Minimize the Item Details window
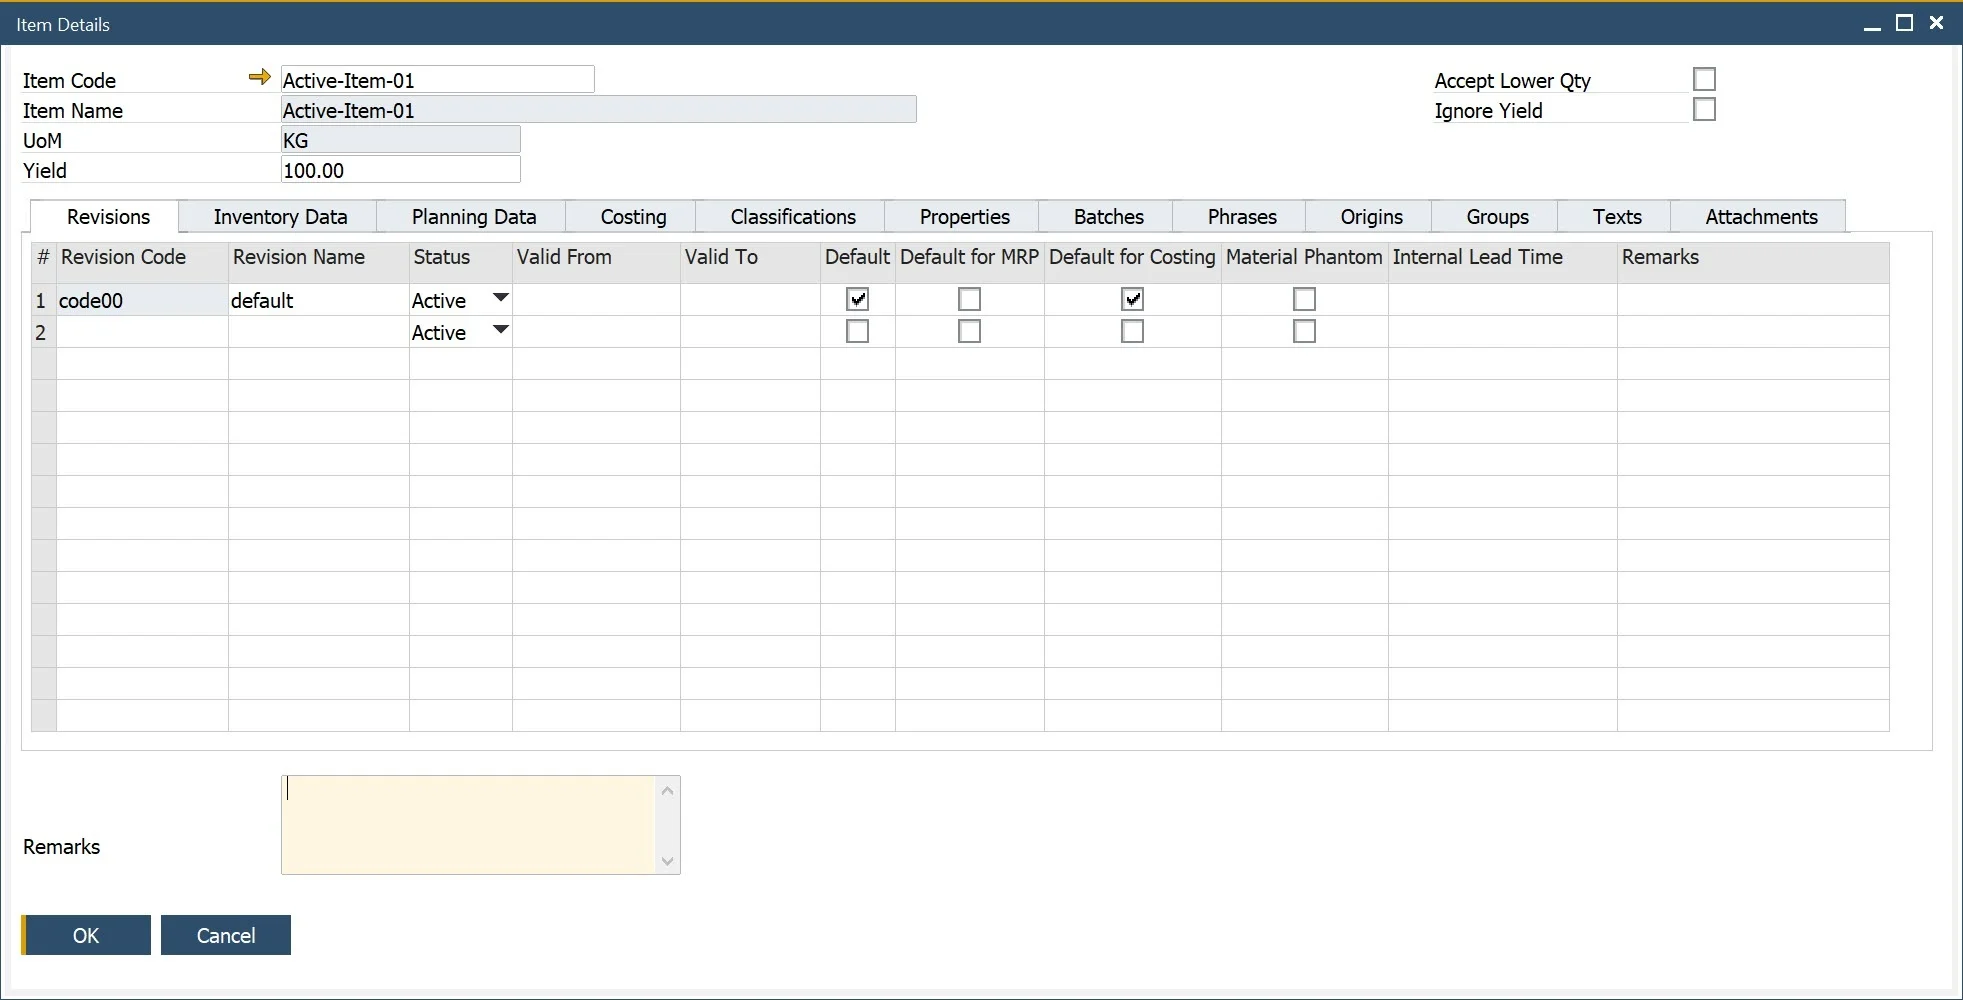Image resolution: width=1963 pixels, height=1000 pixels. [x=1872, y=24]
